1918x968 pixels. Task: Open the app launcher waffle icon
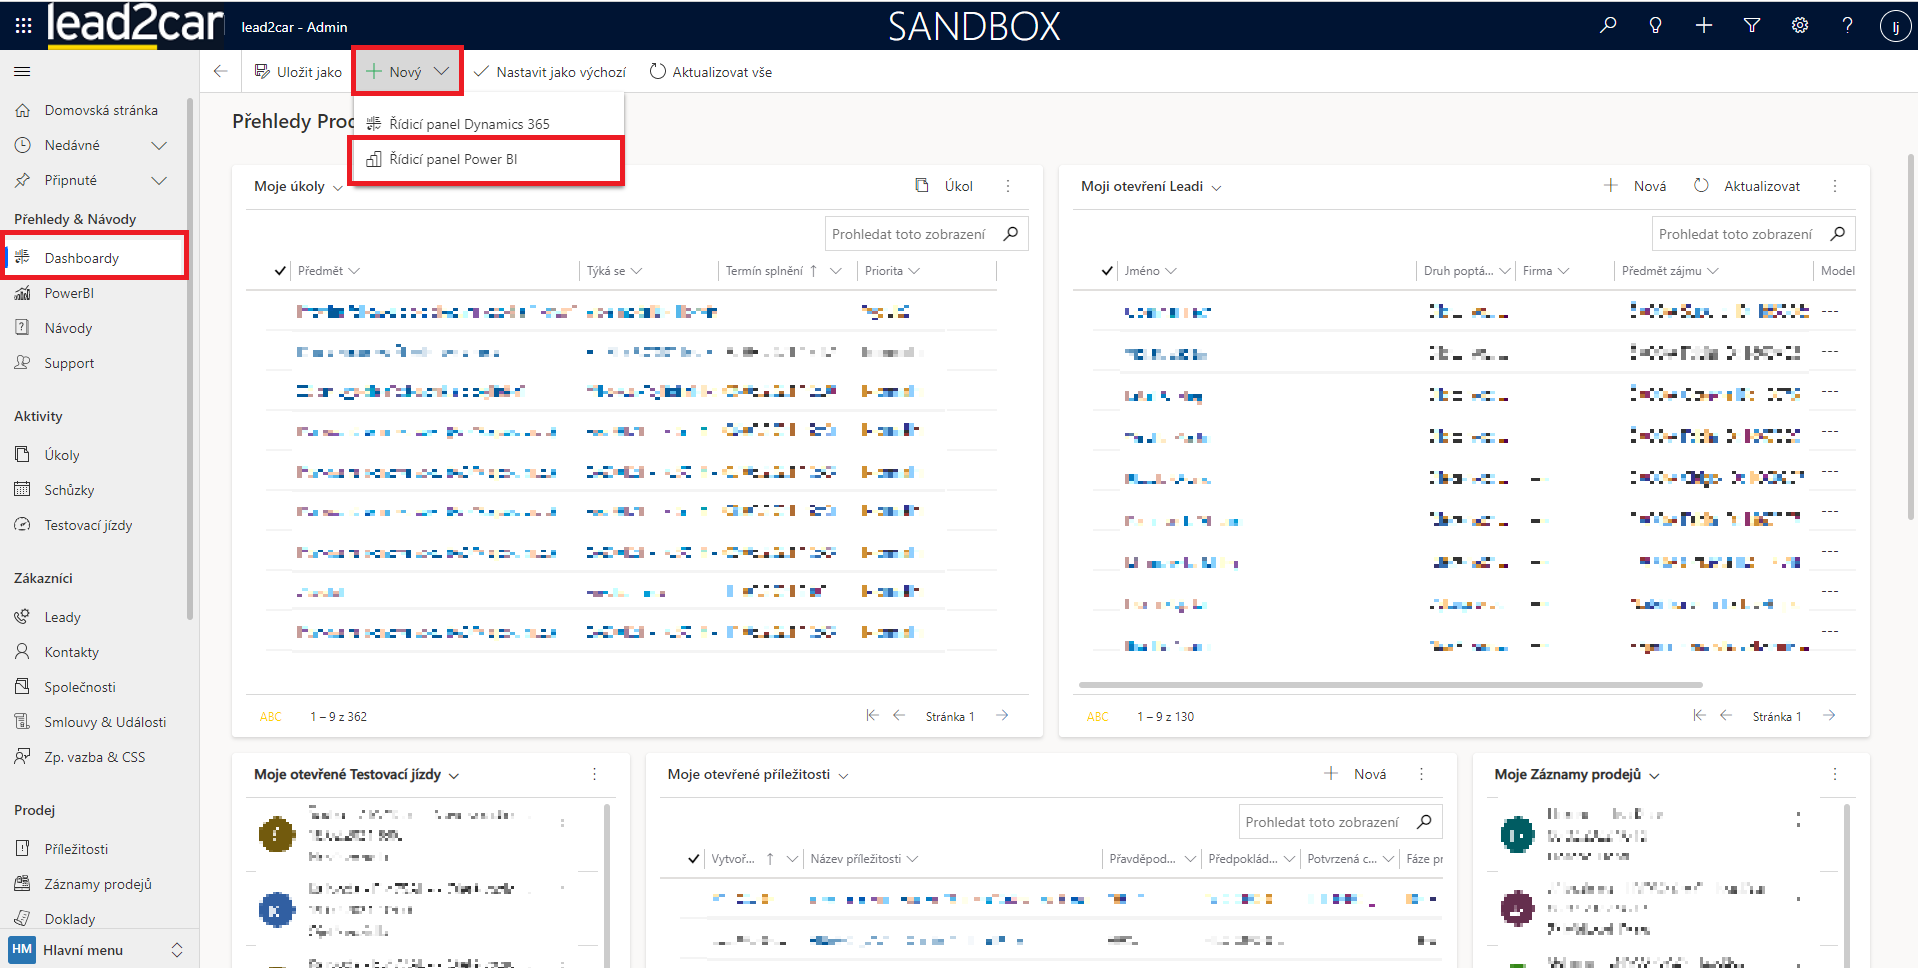23,26
